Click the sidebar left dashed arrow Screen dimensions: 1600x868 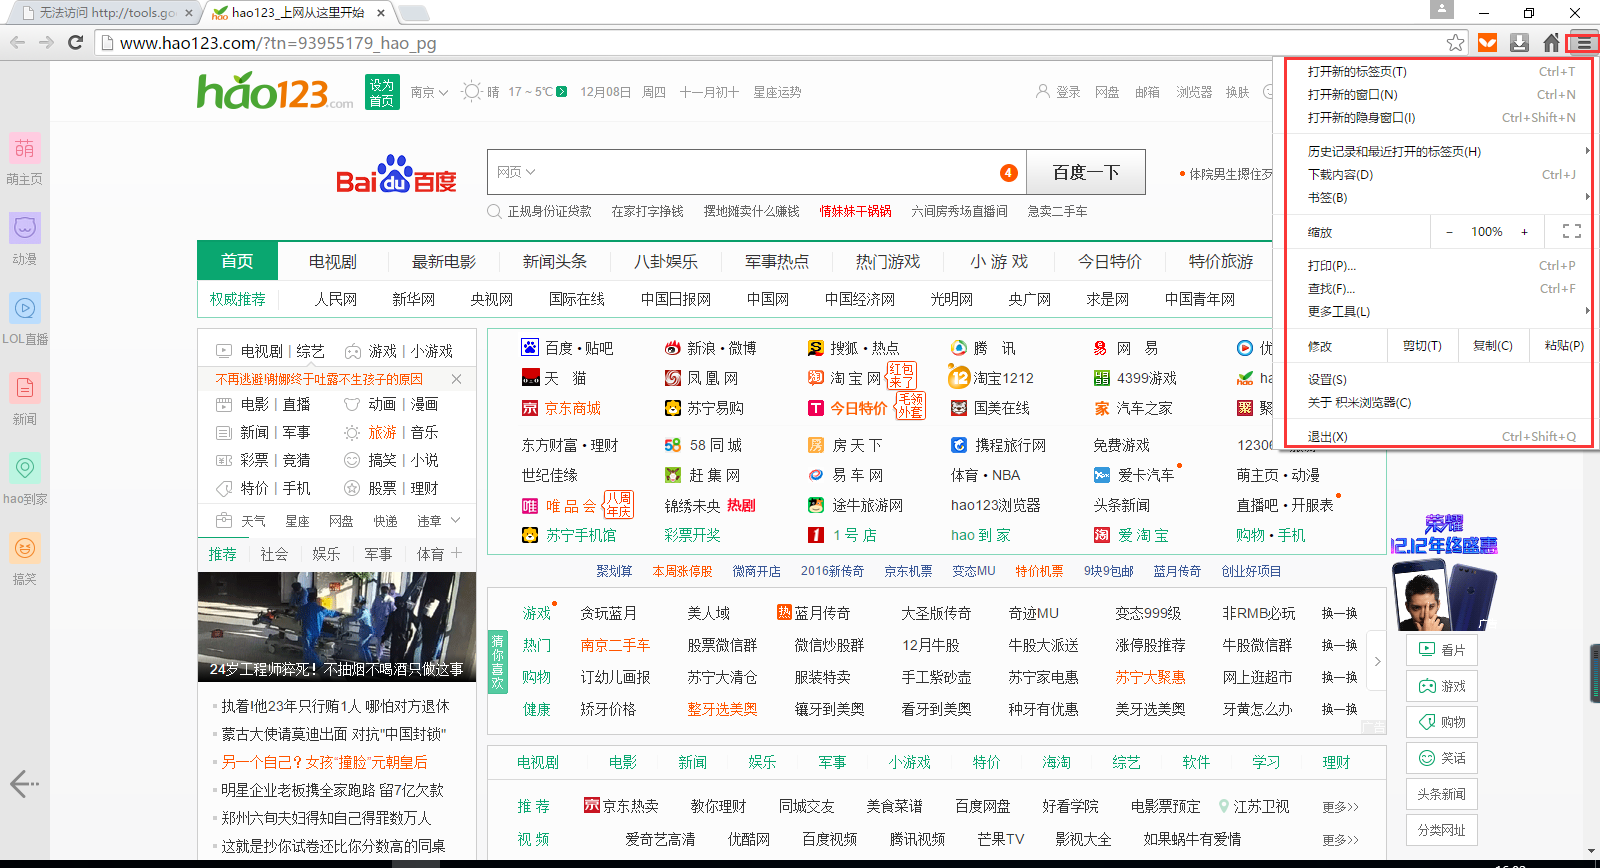(x=24, y=784)
